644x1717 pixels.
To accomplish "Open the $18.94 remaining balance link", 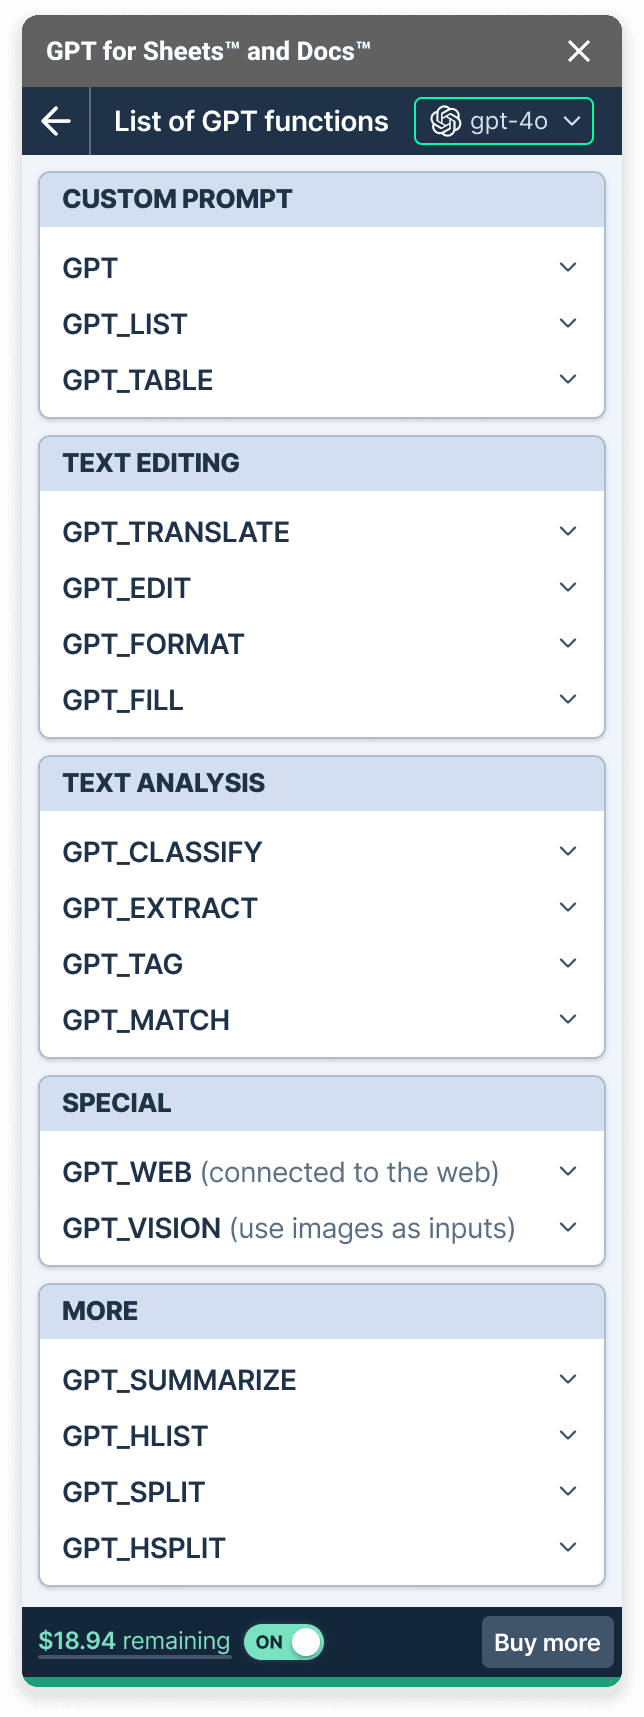I will pos(134,1641).
